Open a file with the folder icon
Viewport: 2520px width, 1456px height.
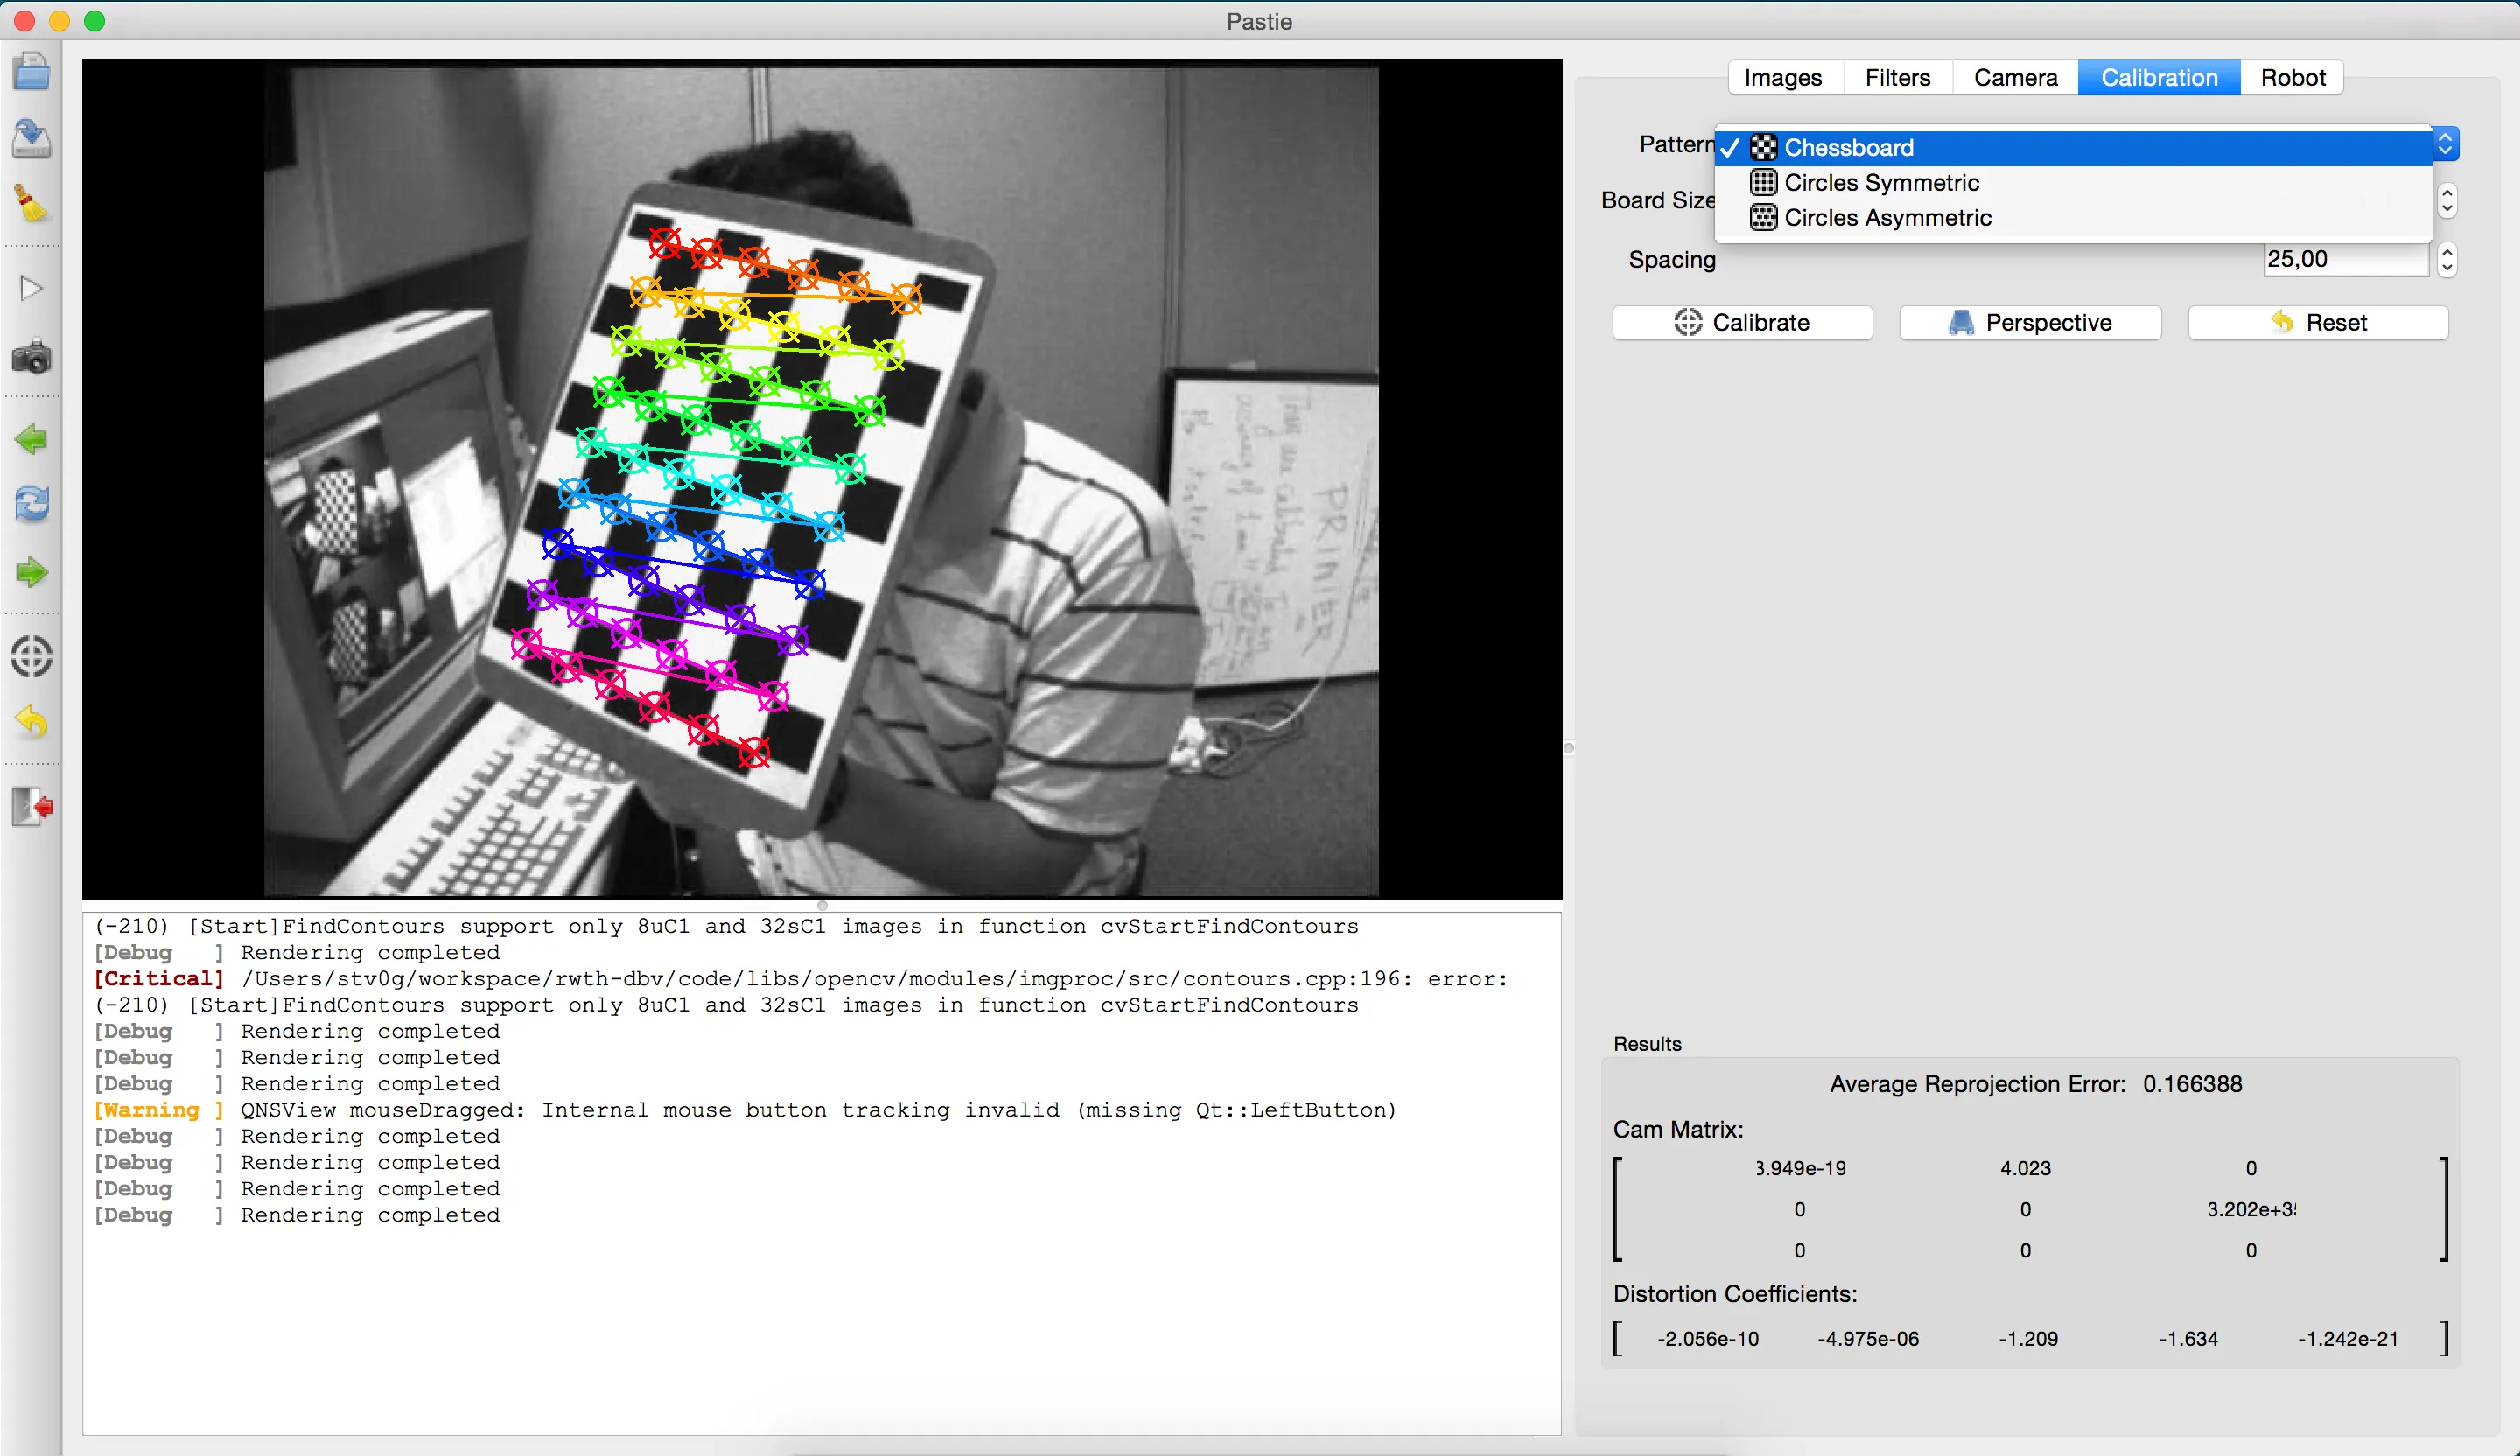tap(31, 71)
